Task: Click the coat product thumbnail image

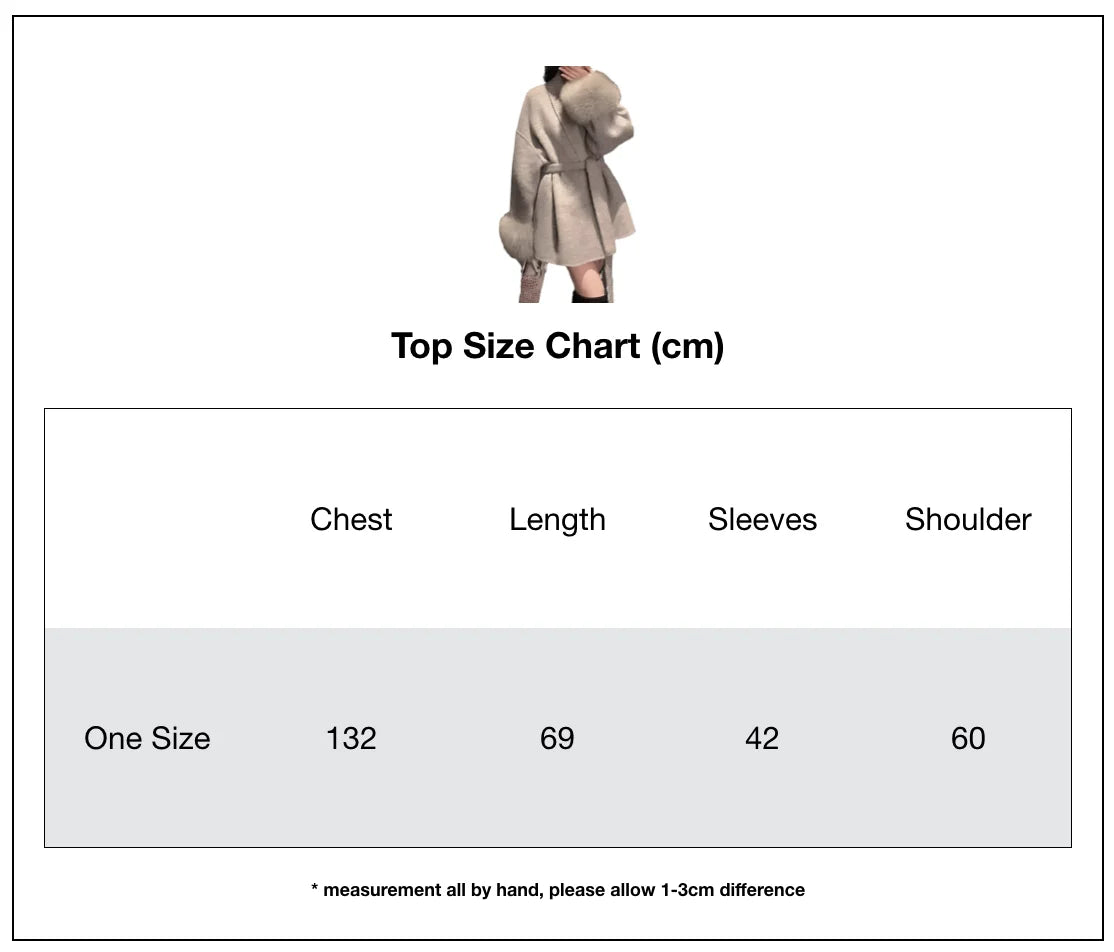Action: pyautogui.click(x=566, y=184)
